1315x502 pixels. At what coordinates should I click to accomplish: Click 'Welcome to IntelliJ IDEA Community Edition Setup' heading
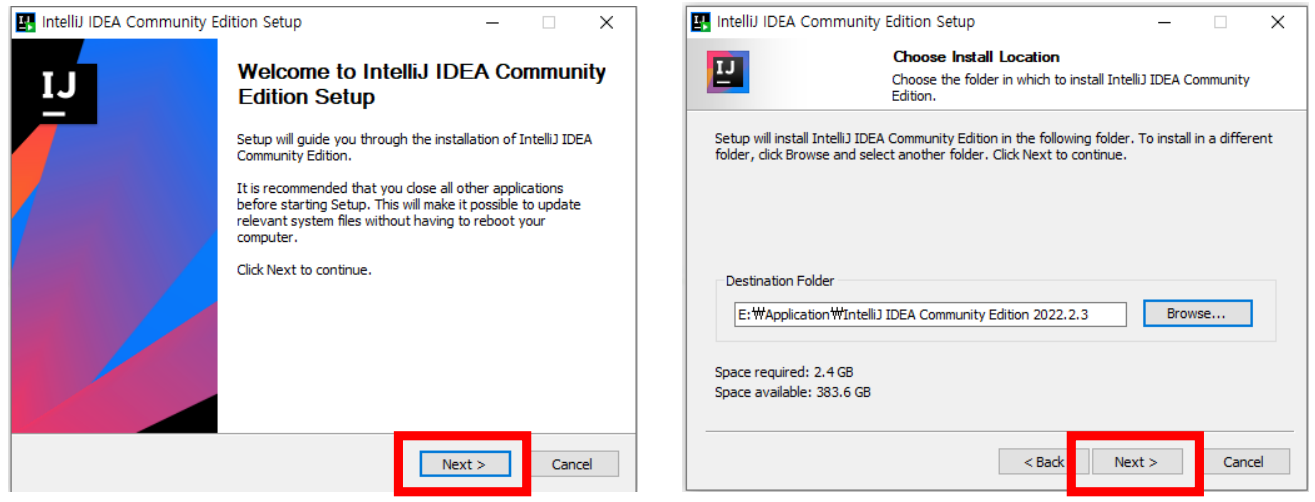tap(422, 85)
